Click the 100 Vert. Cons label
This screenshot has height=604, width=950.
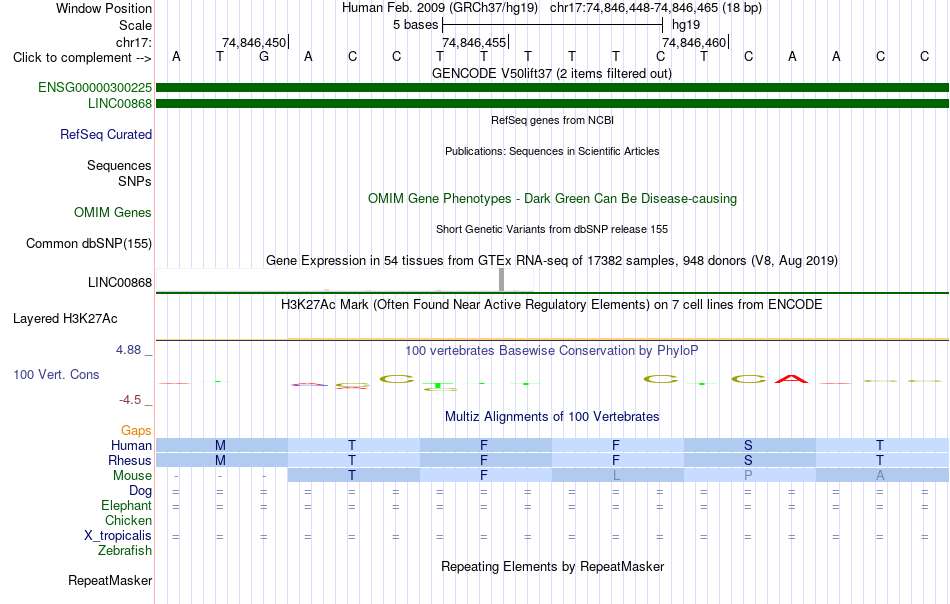[x=56, y=374]
